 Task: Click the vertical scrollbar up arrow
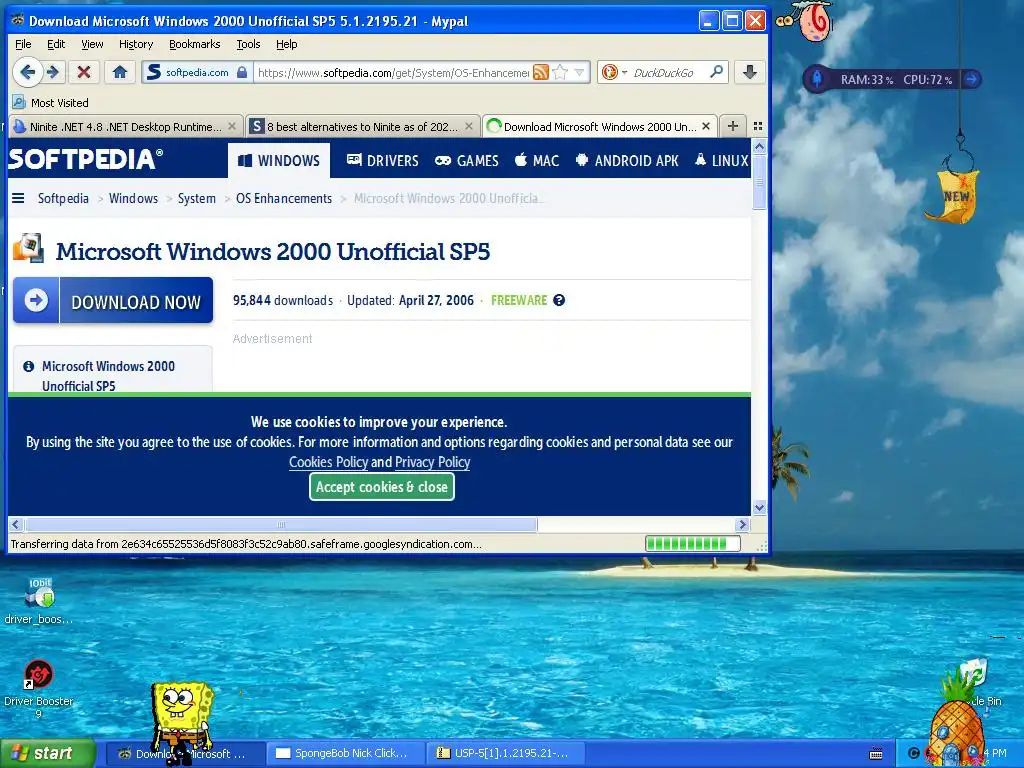point(759,146)
